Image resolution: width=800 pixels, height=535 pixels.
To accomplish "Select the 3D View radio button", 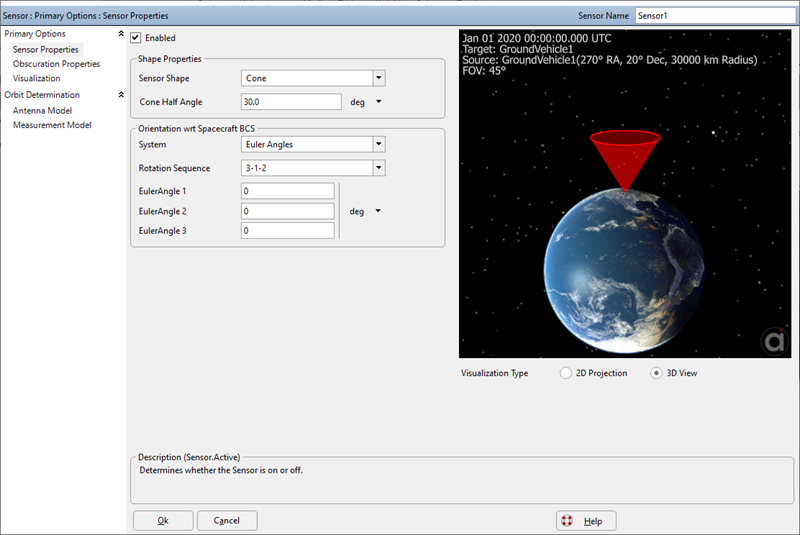I will 656,373.
